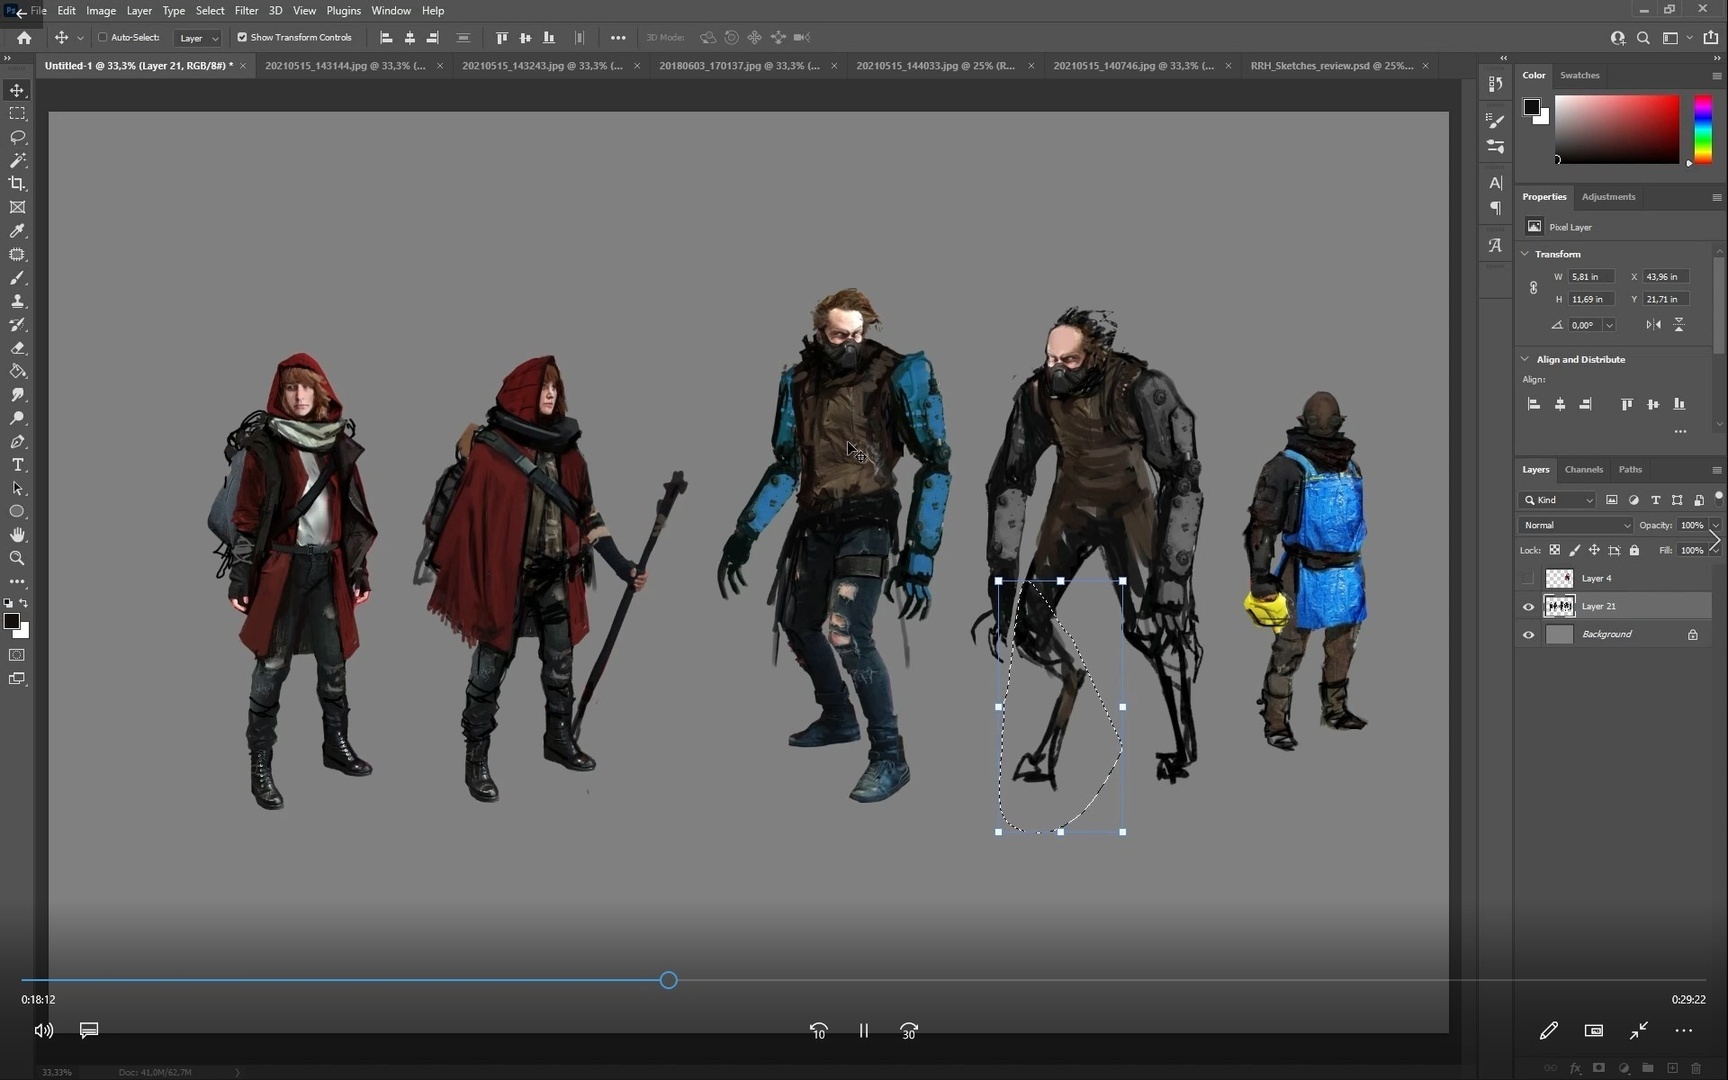Open the Filter menu
The width and height of the screenshot is (1728, 1080).
coord(246,11)
